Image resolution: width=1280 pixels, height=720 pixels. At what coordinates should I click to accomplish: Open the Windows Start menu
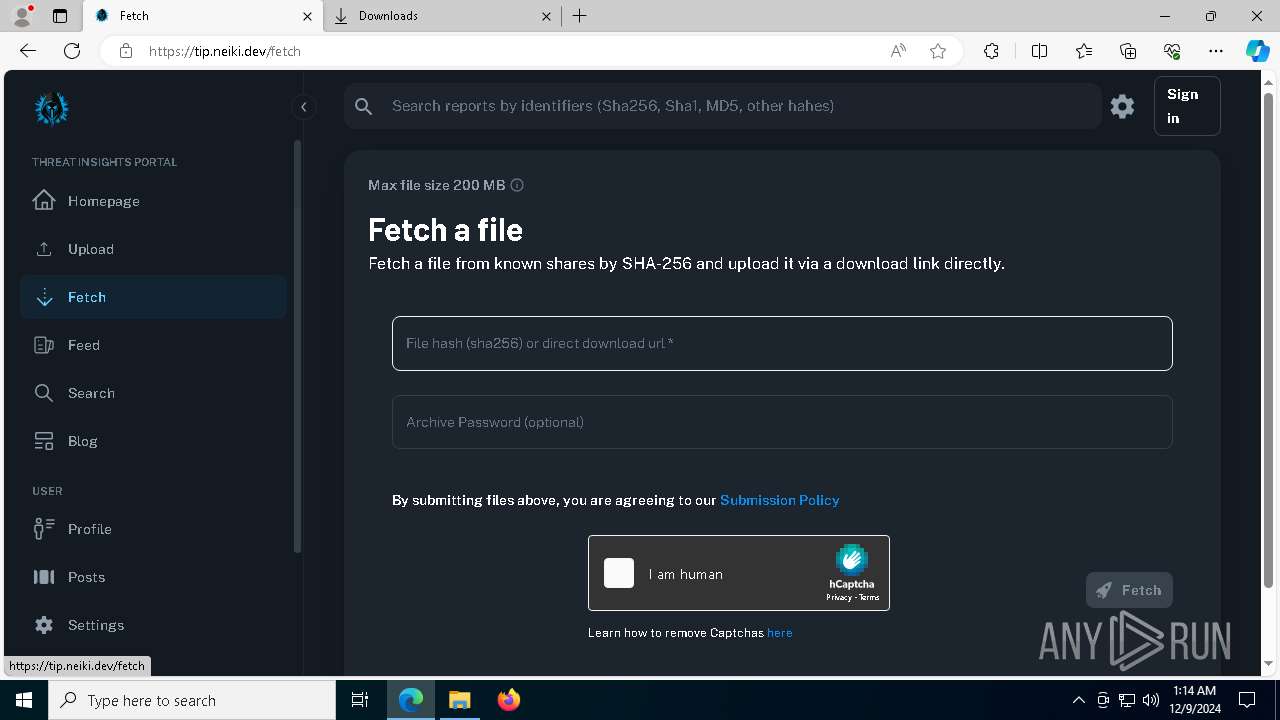[24, 700]
